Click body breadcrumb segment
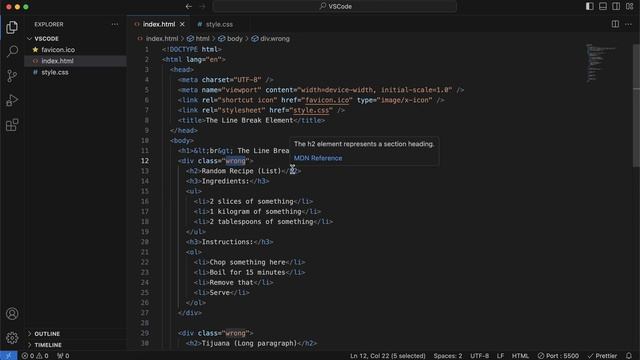 point(231,38)
